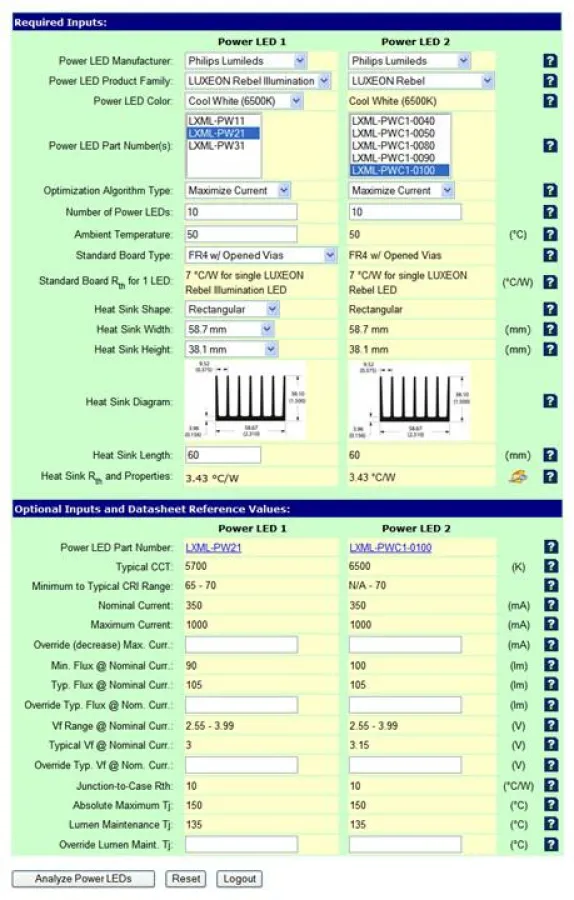Select LXML-PWC1-0080 part number
The image size is (574, 900).
pyautogui.click(x=400, y=146)
